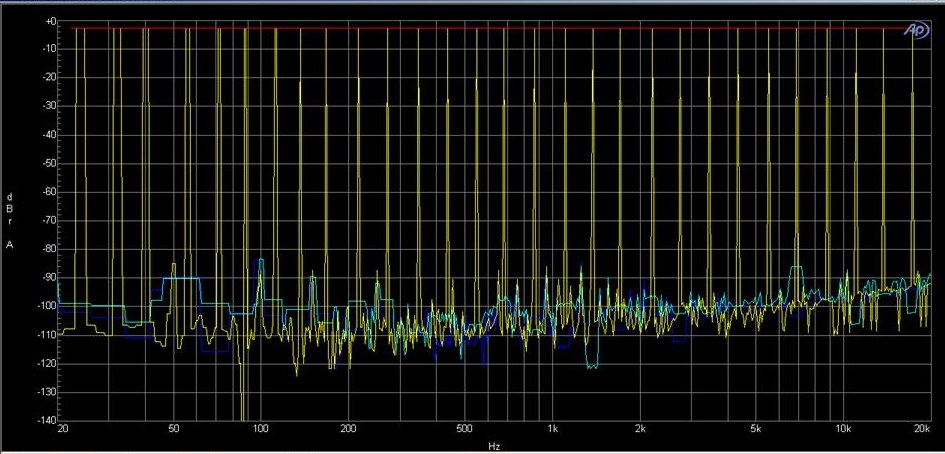Screen dimensions: 945x454
Task: Select the -70 label on the dBr axis
Action: point(49,221)
